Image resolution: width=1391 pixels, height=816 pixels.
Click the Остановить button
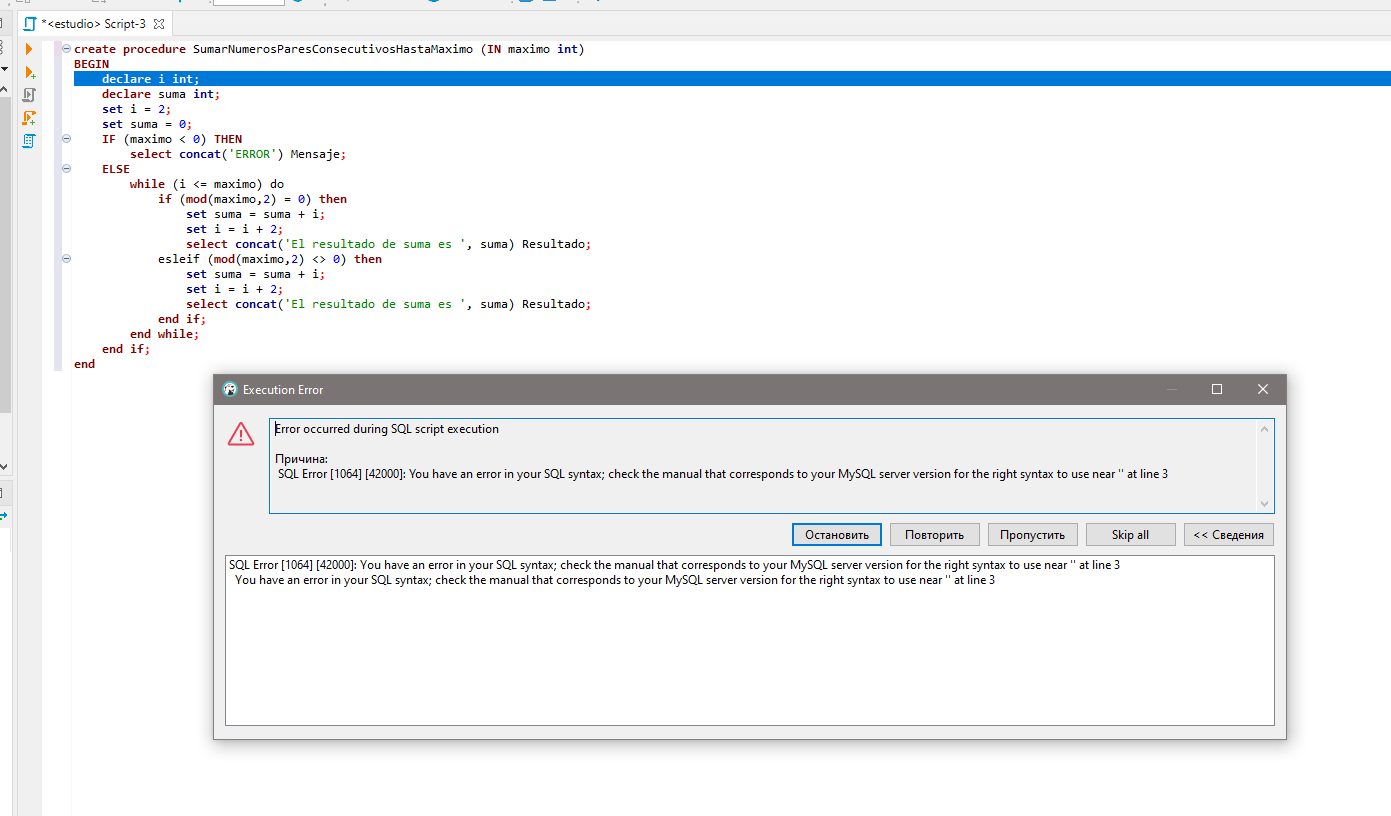point(837,535)
